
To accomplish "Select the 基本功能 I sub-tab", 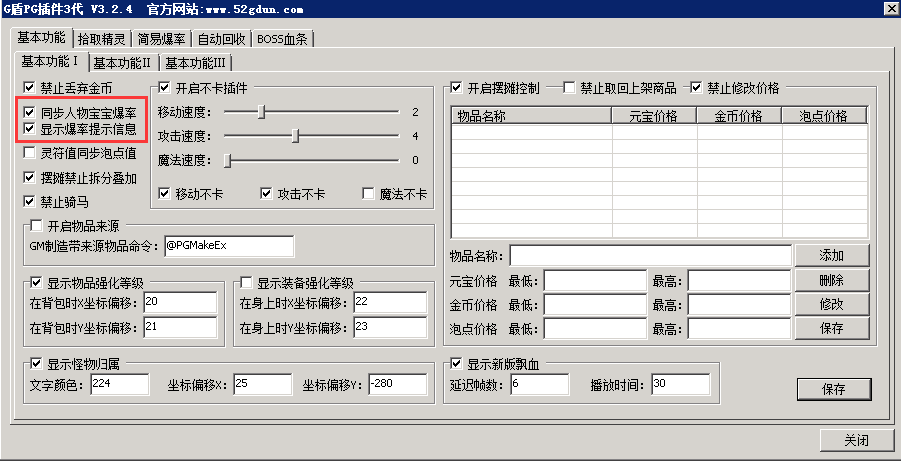I will click(50, 61).
